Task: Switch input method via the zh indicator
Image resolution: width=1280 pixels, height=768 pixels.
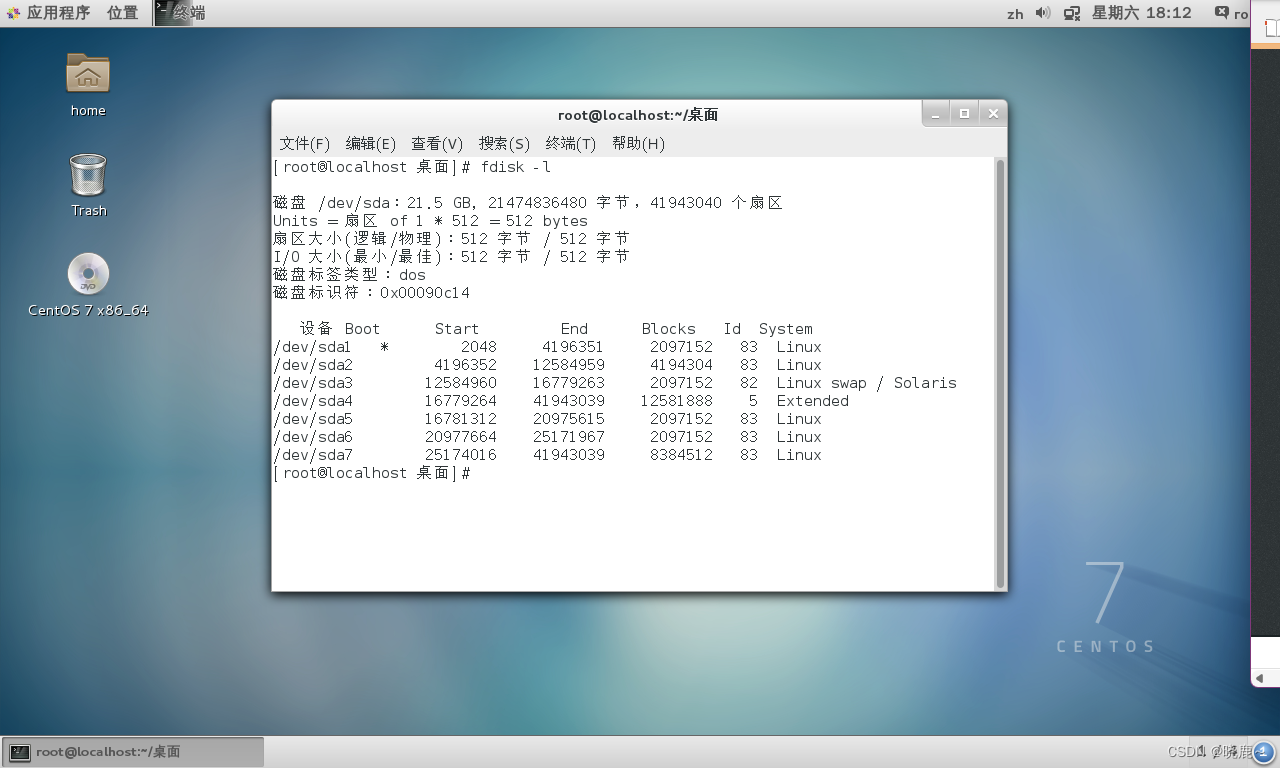Action: [1015, 13]
